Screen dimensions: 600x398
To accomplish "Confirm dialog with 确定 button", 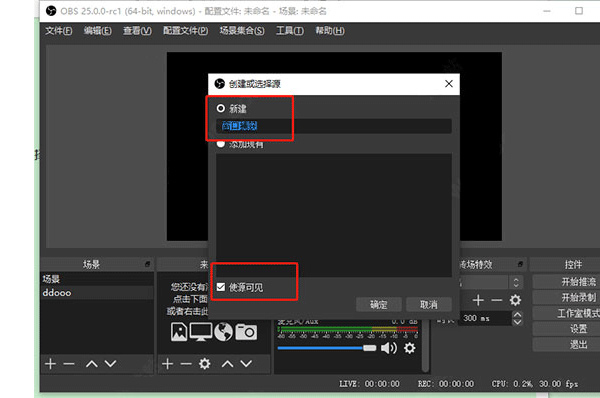I will (x=378, y=305).
